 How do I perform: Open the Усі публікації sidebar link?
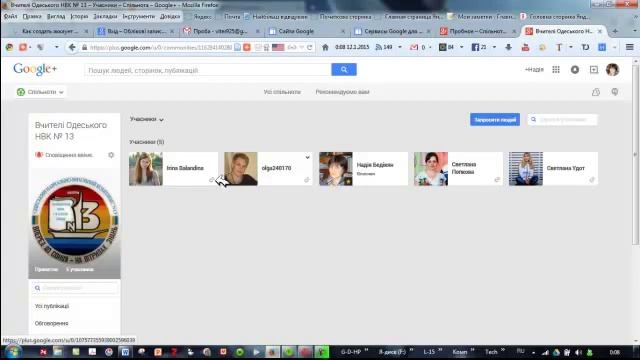[x=52, y=306]
